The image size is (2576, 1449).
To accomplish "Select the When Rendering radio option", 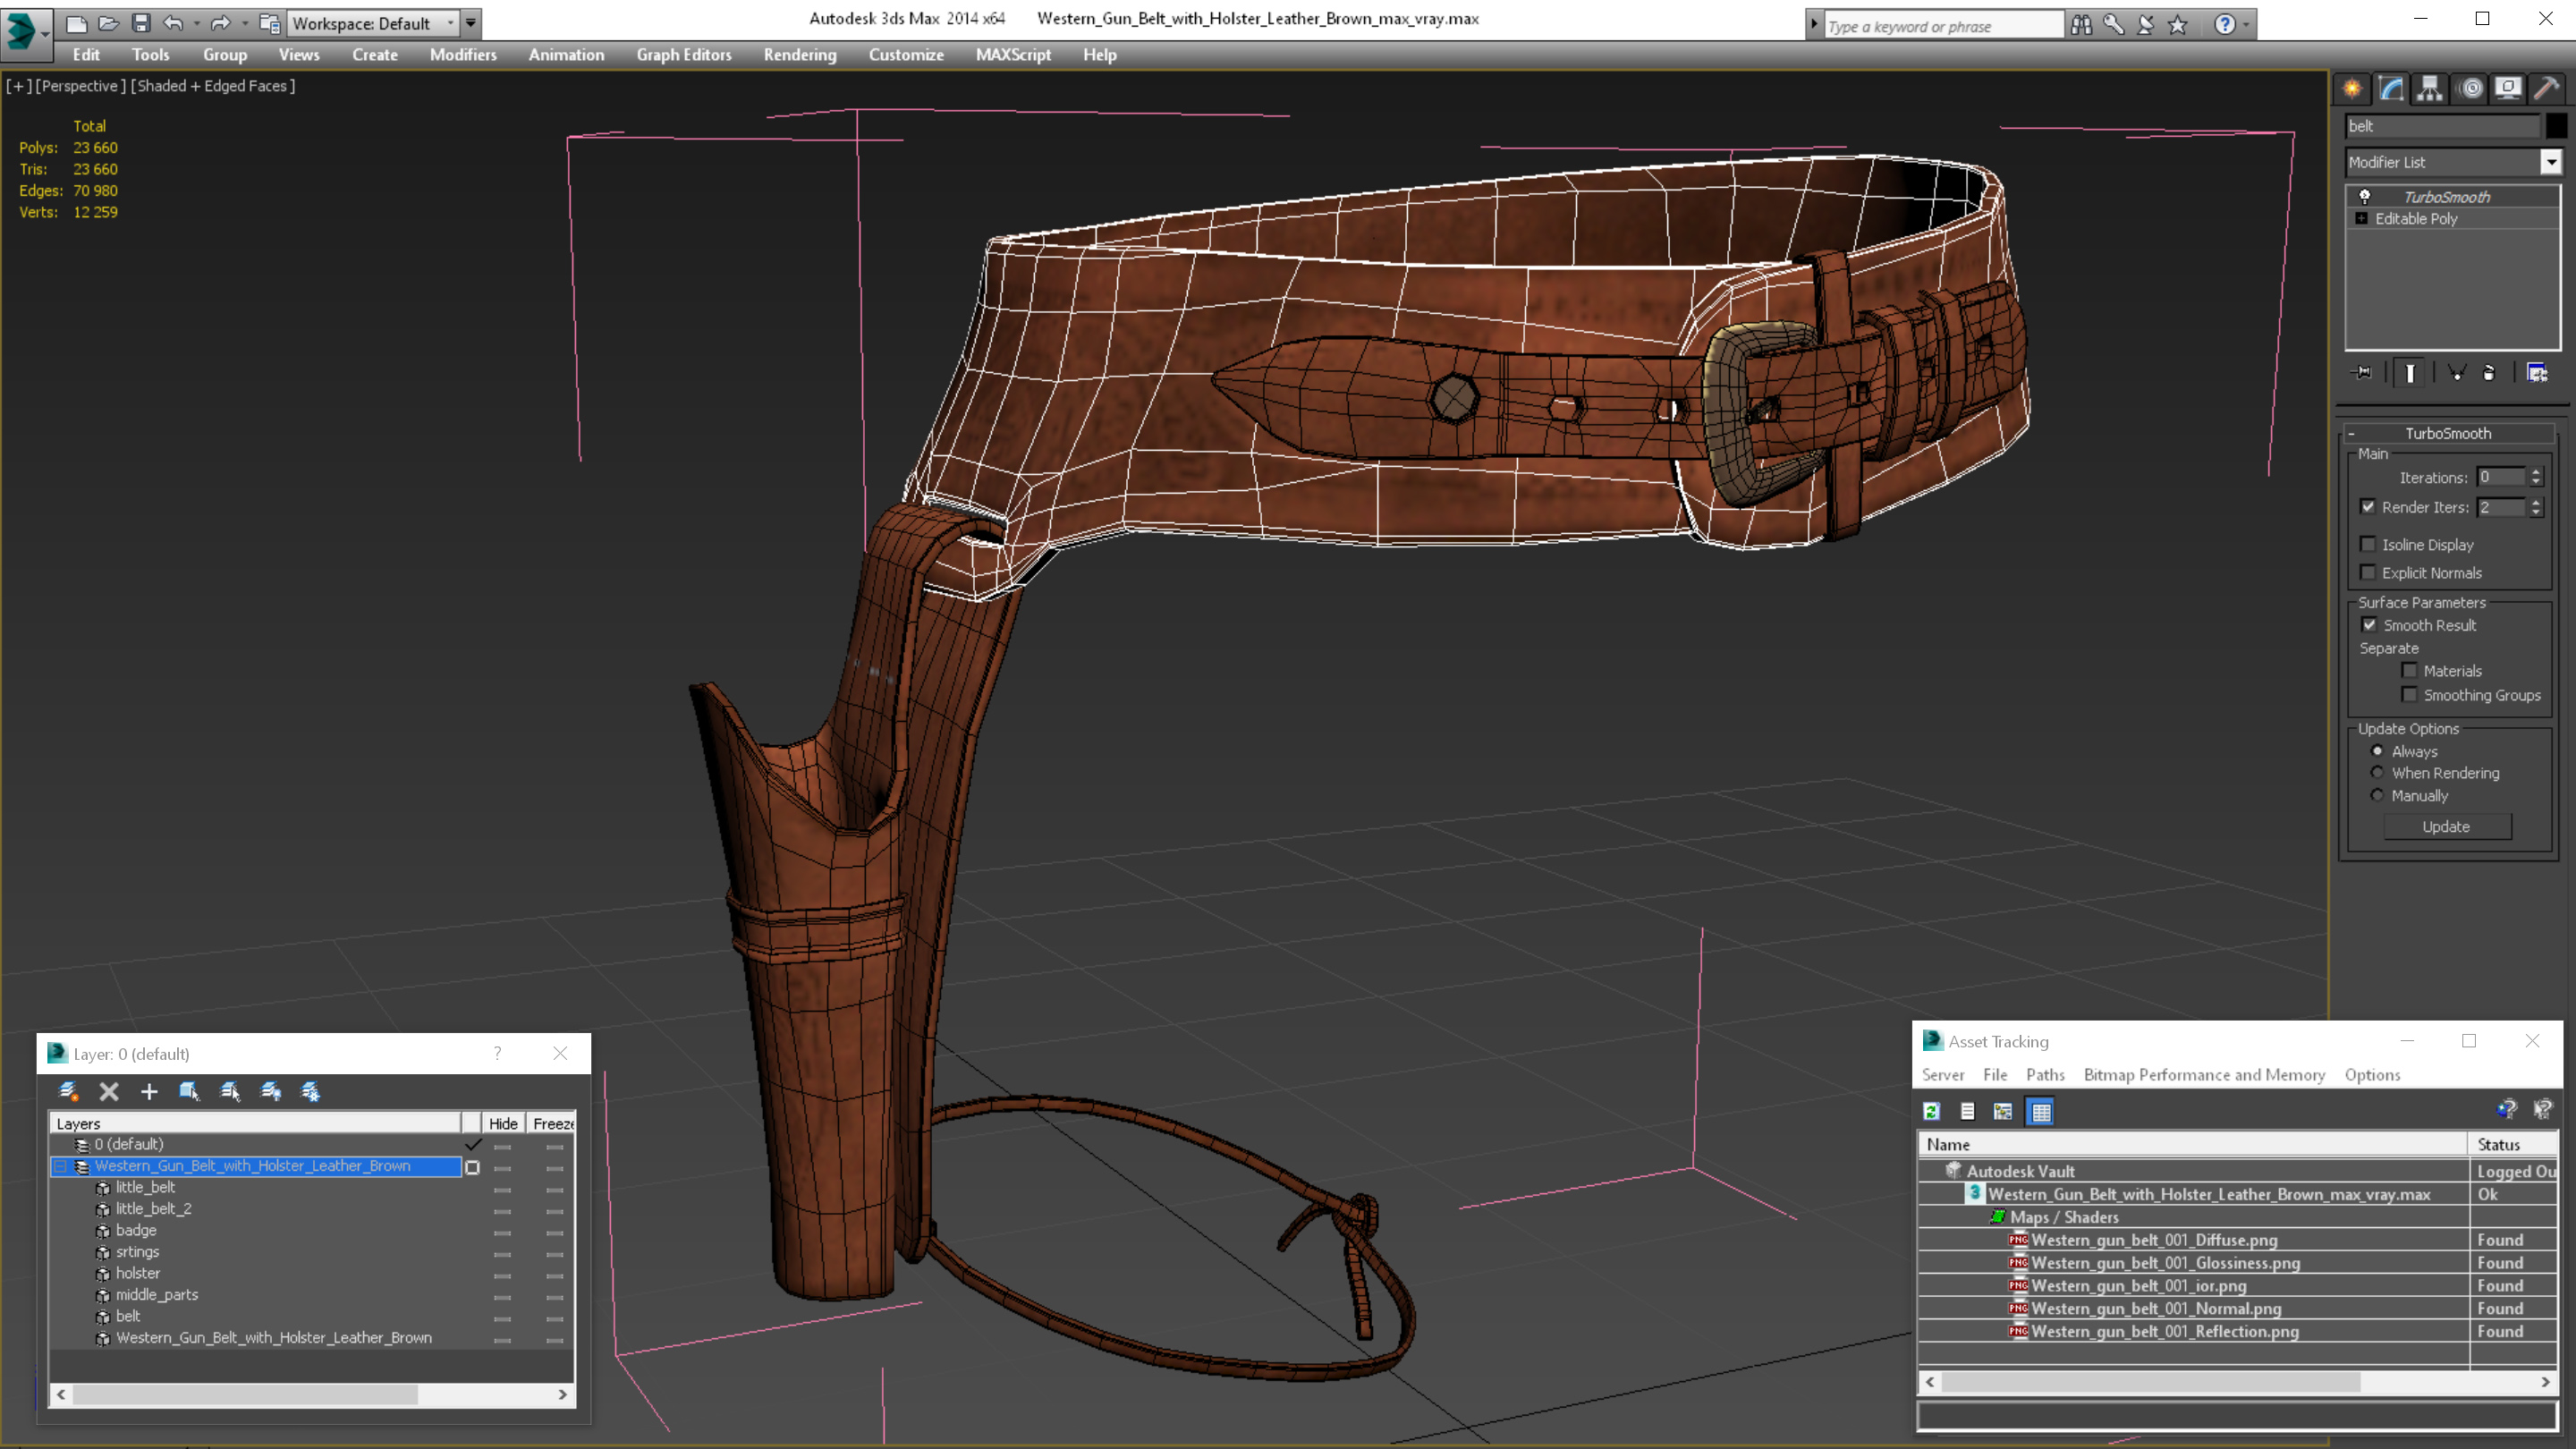I will coord(2377,773).
